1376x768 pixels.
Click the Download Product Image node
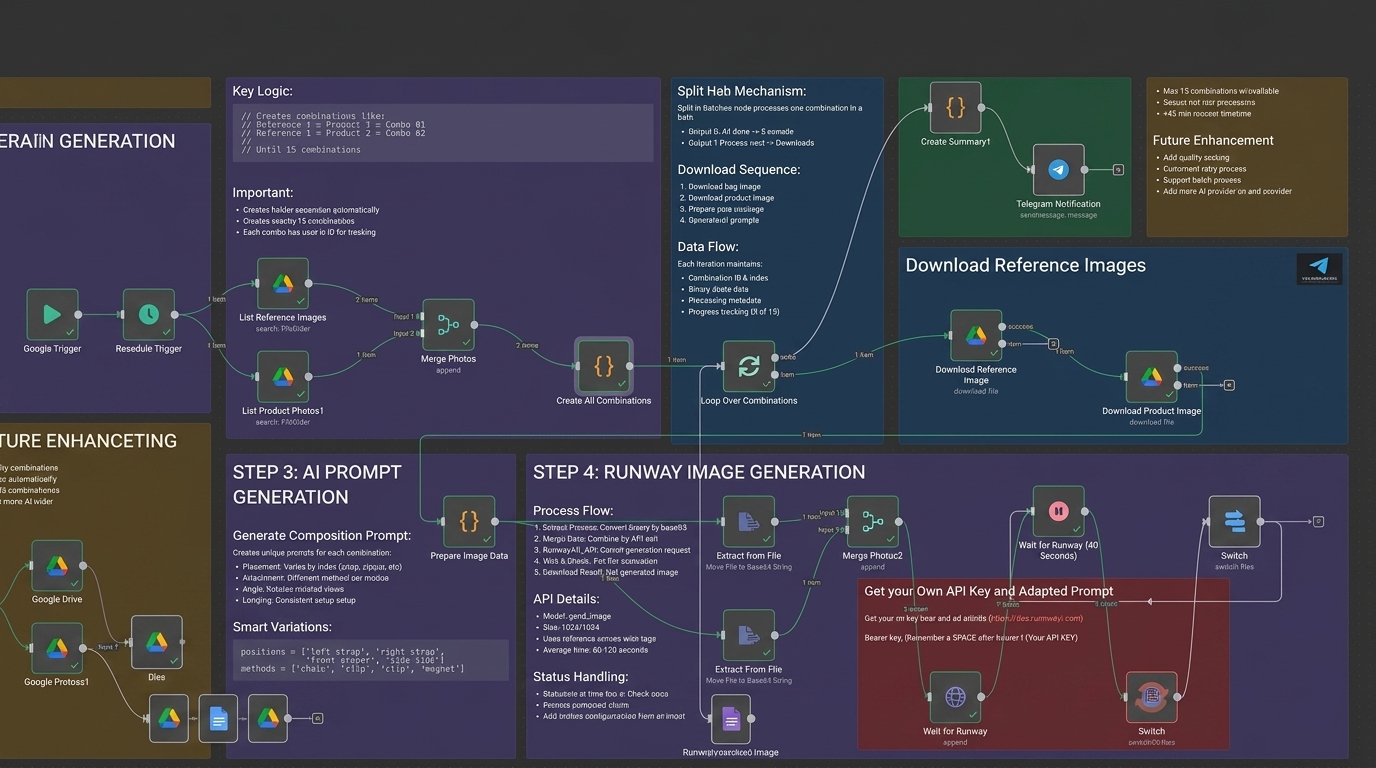click(1151, 377)
